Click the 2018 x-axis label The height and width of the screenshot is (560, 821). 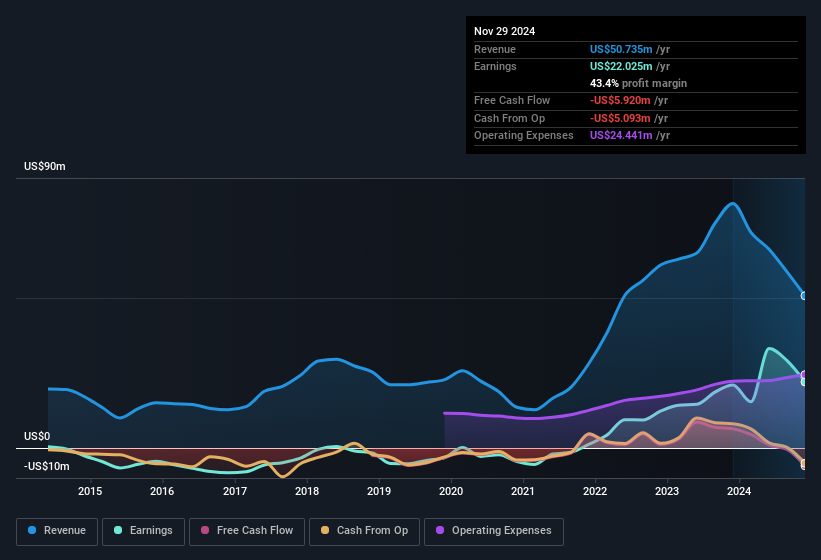307,491
